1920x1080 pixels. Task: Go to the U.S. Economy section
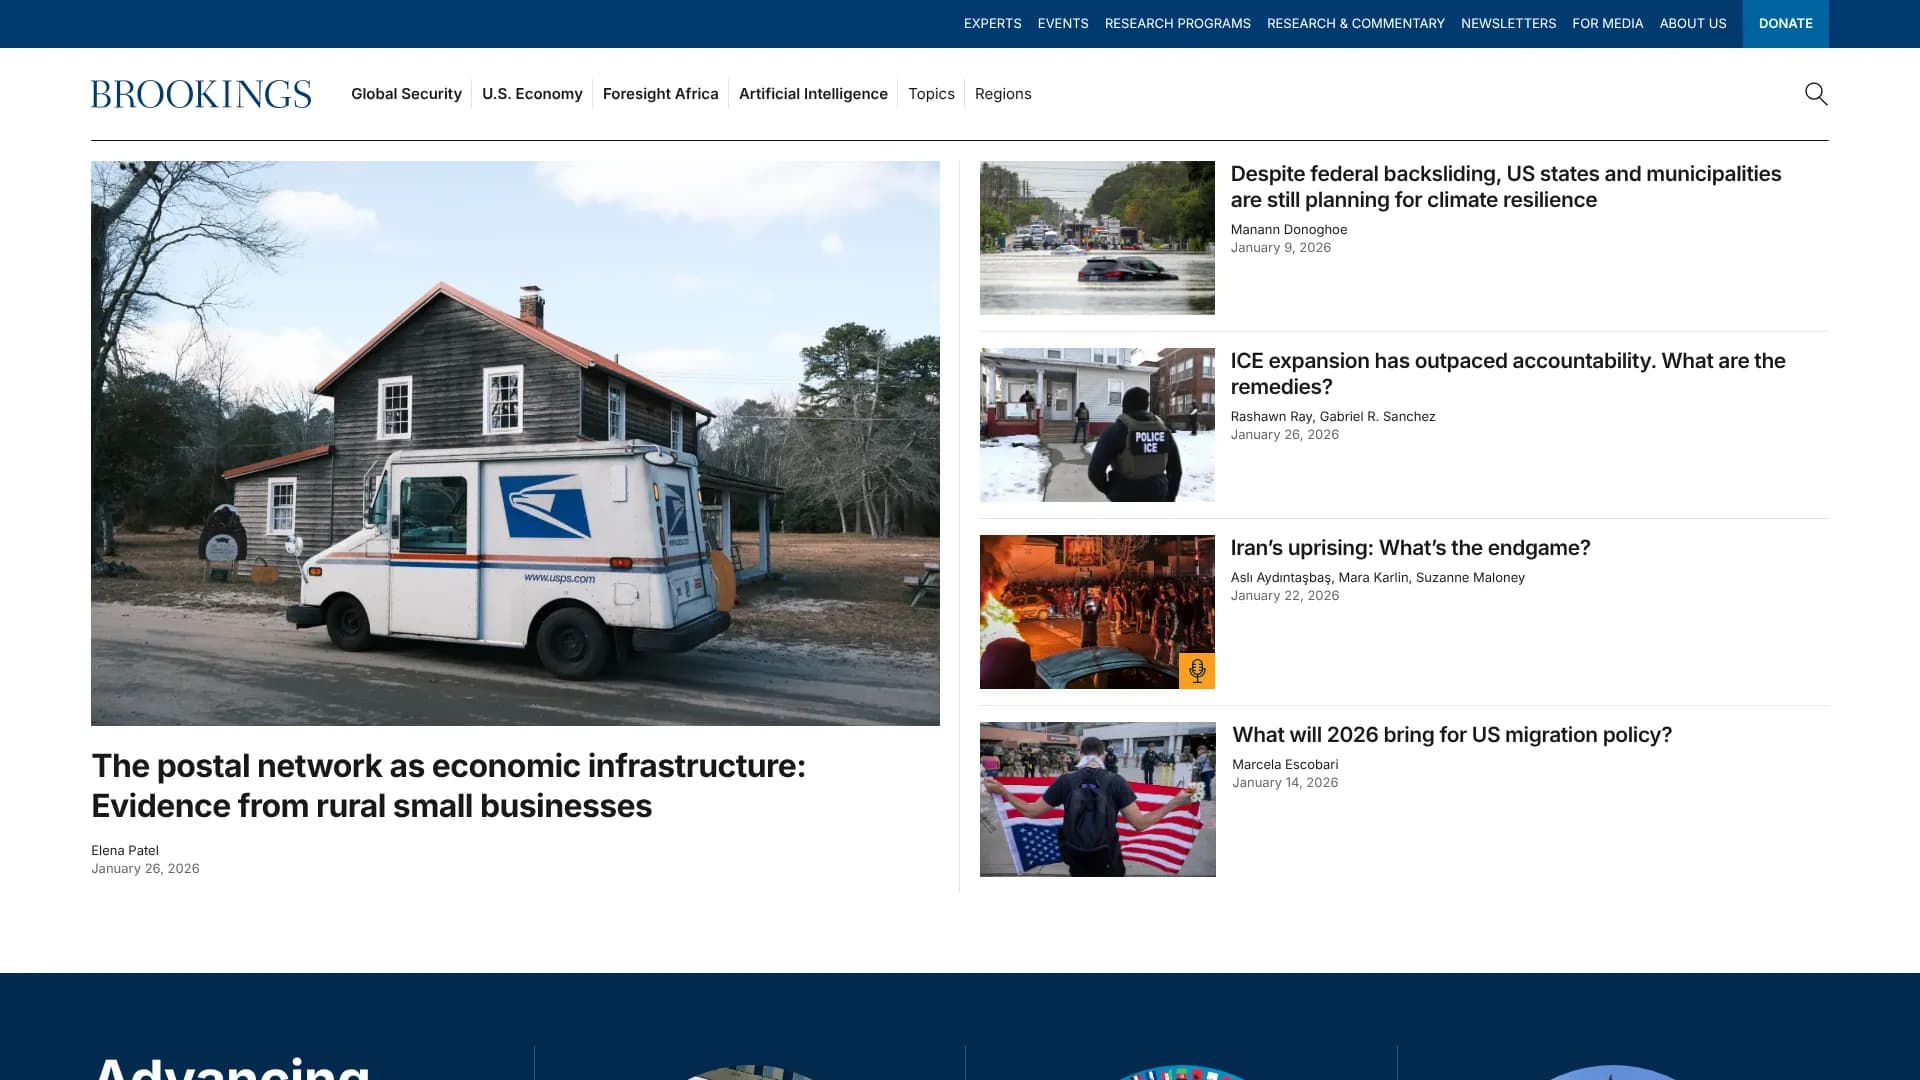coord(531,94)
